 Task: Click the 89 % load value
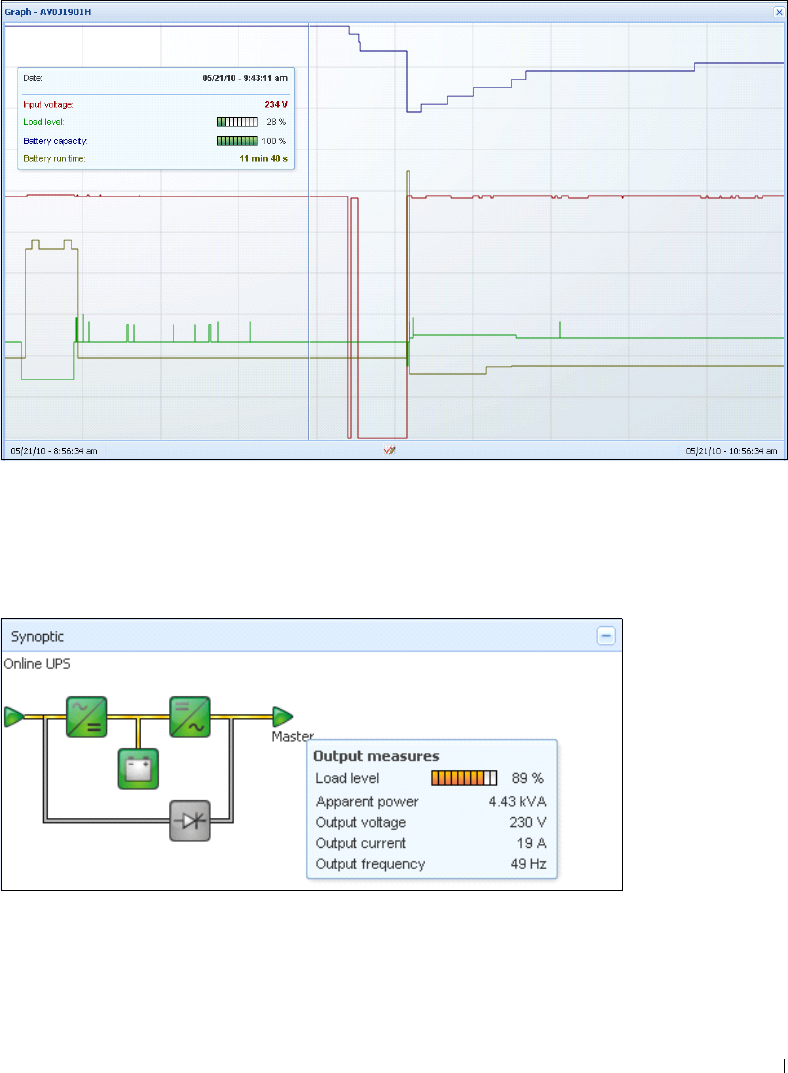527,778
